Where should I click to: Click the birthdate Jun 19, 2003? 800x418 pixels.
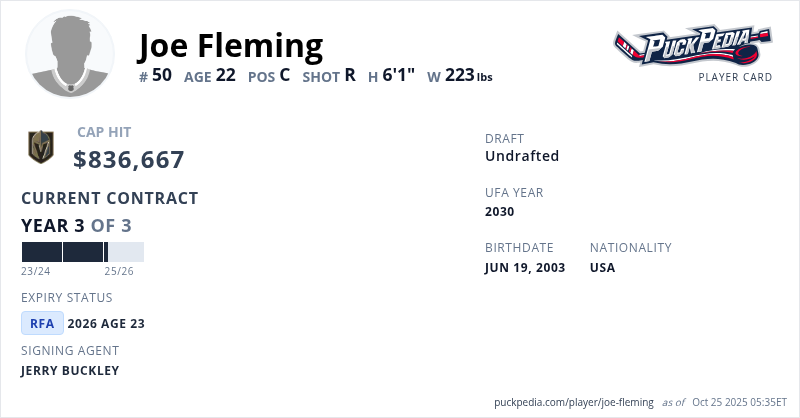click(x=525, y=268)
